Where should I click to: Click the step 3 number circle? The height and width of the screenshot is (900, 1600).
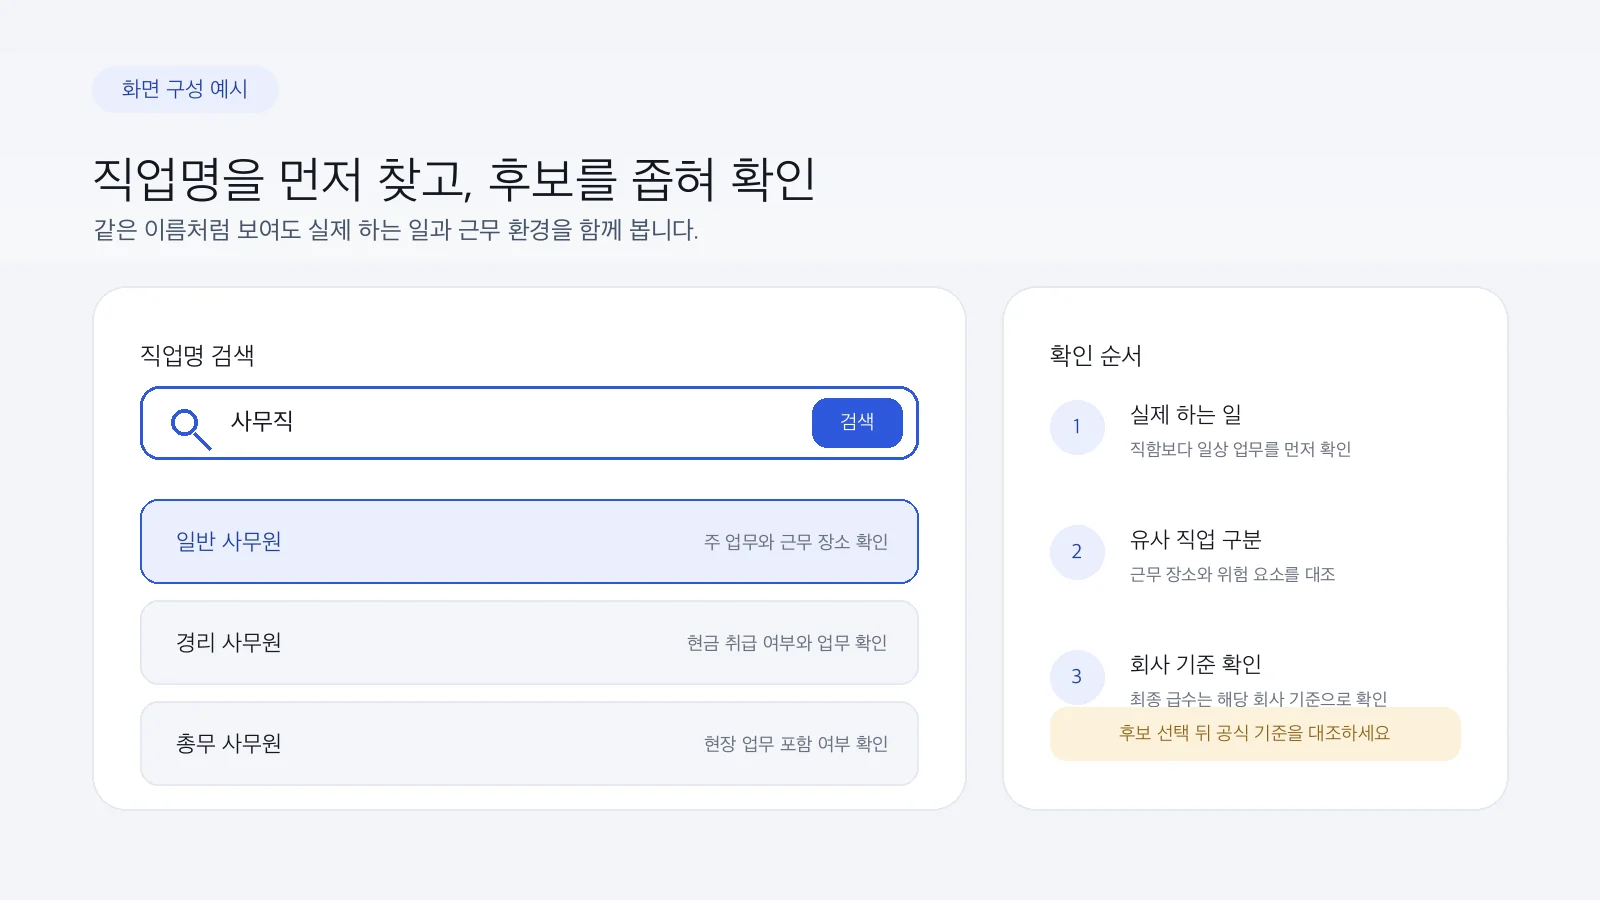click(1077, 677)
